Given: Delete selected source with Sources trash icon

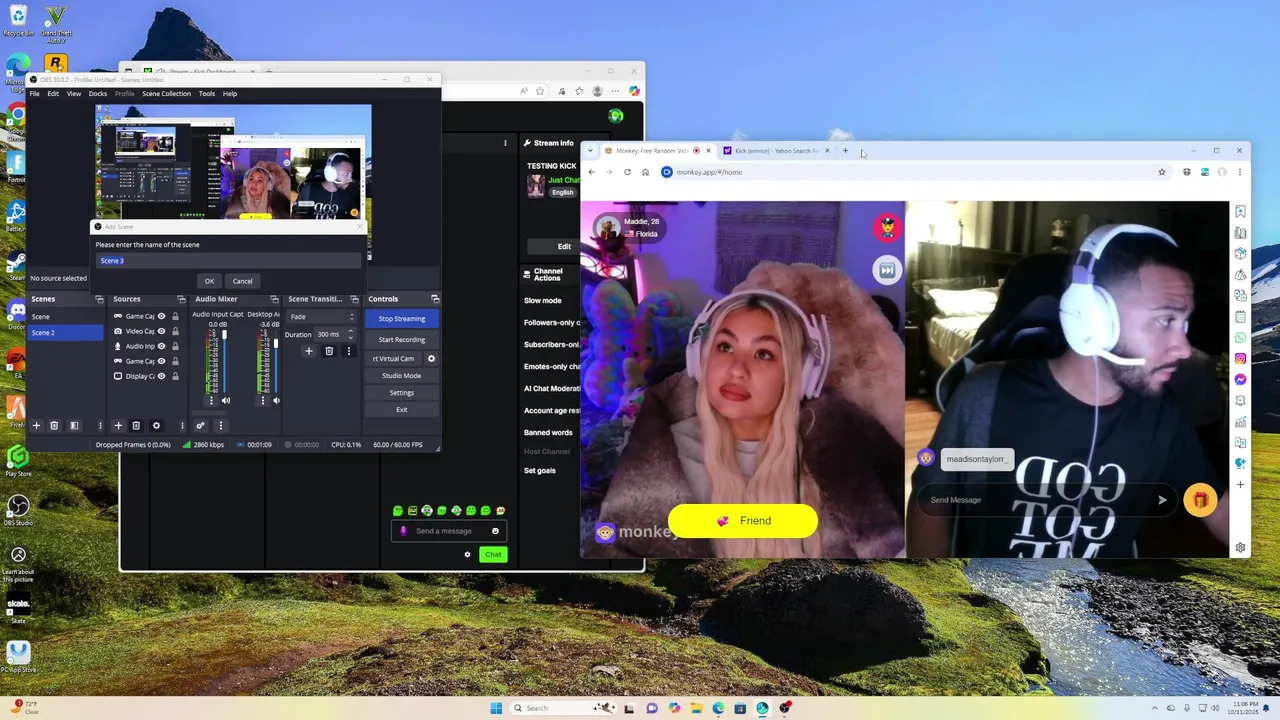Looking at the screenshot, I should pyautogui.click(x=136, y=425).
